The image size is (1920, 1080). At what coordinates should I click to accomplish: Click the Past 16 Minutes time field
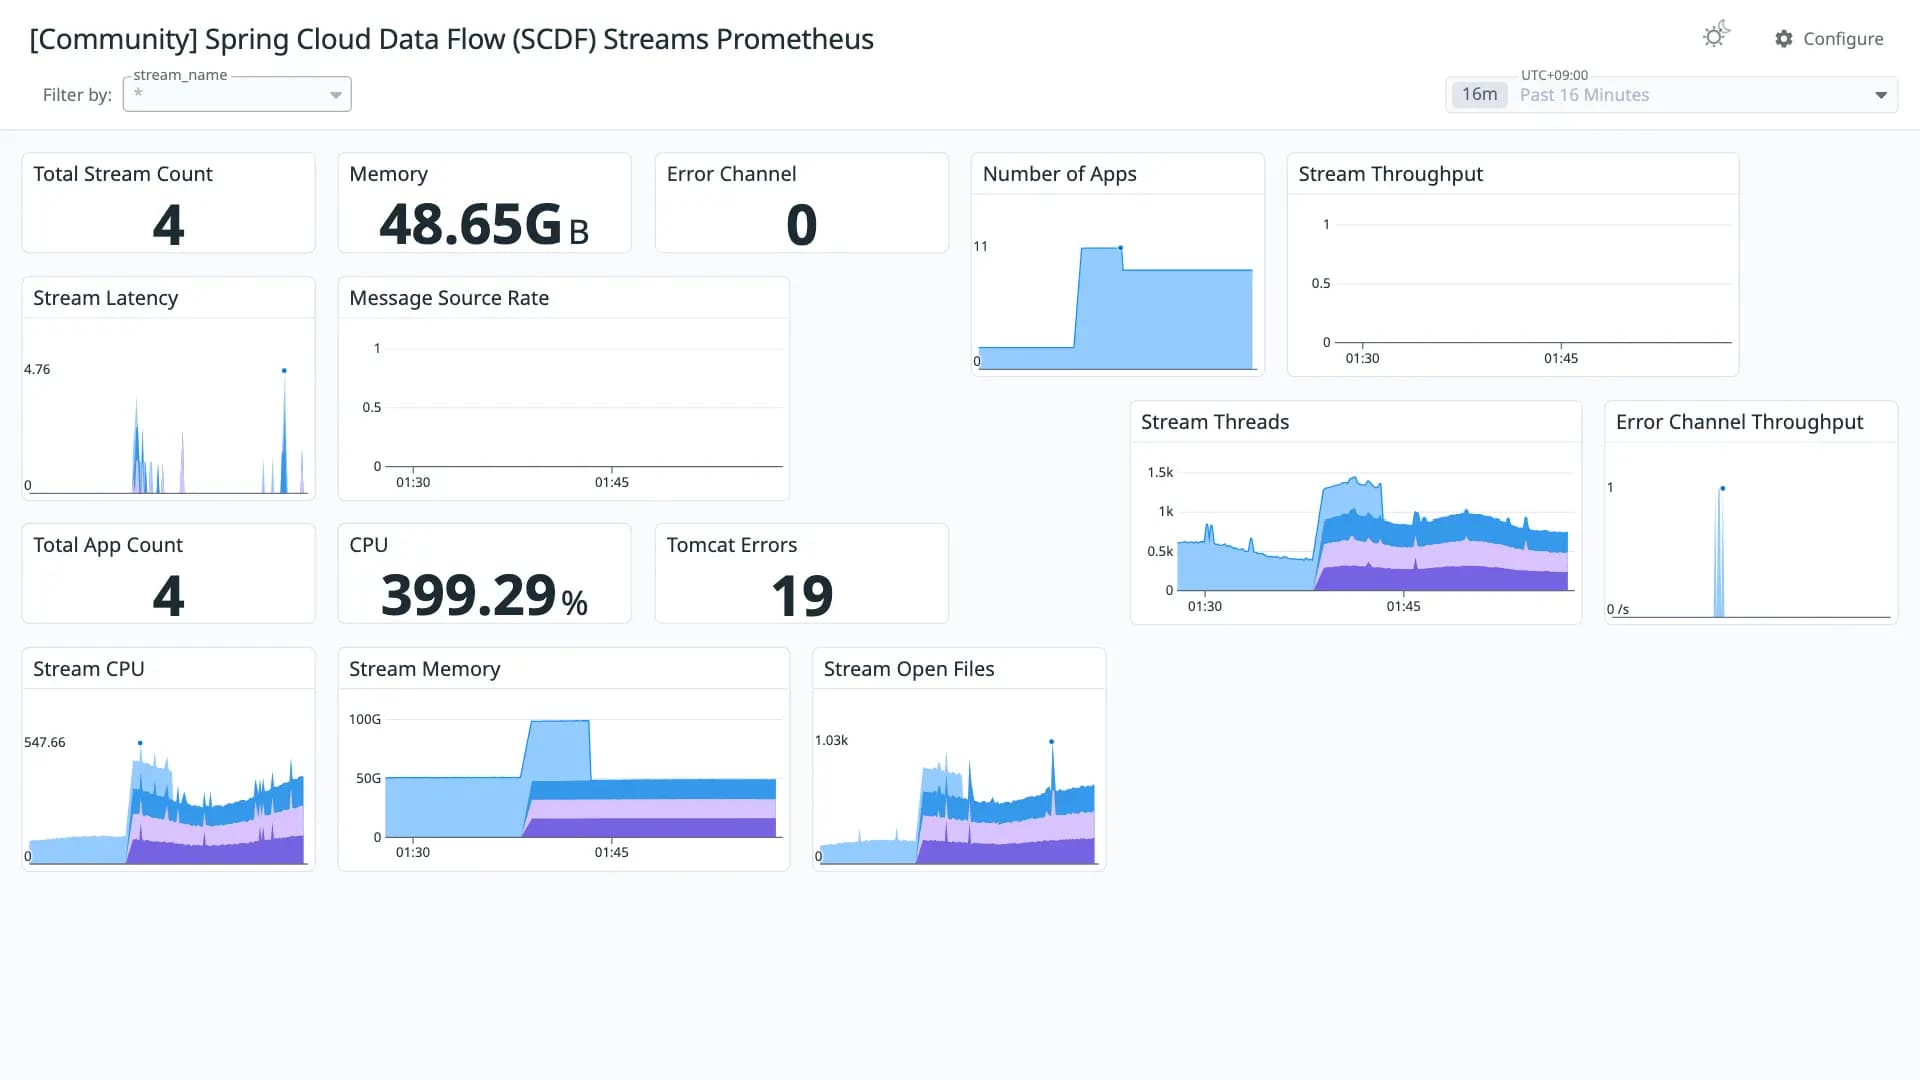(1671, 95)
